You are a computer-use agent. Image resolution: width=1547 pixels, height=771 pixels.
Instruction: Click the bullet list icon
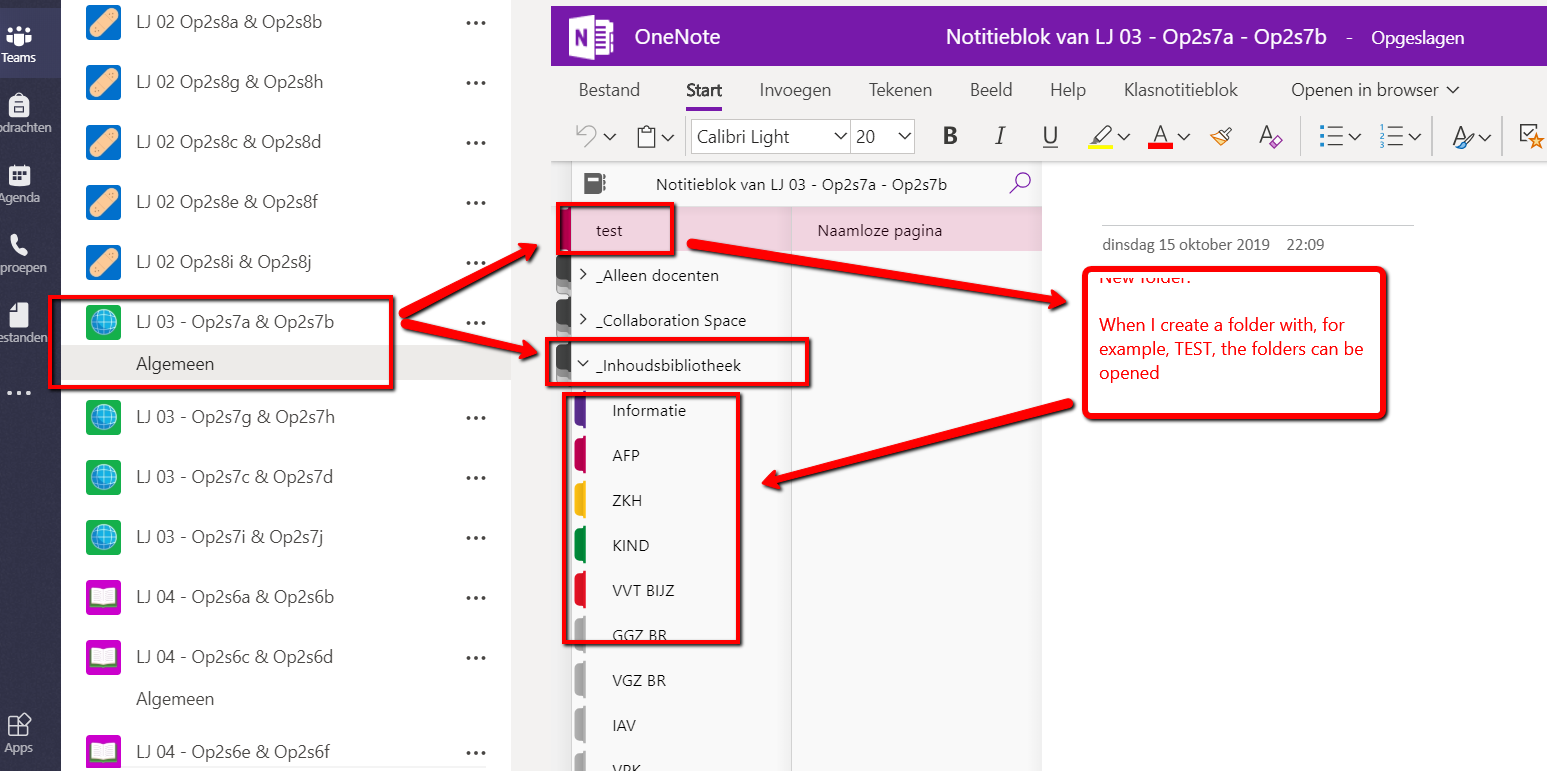click(x=1331, y=137)
